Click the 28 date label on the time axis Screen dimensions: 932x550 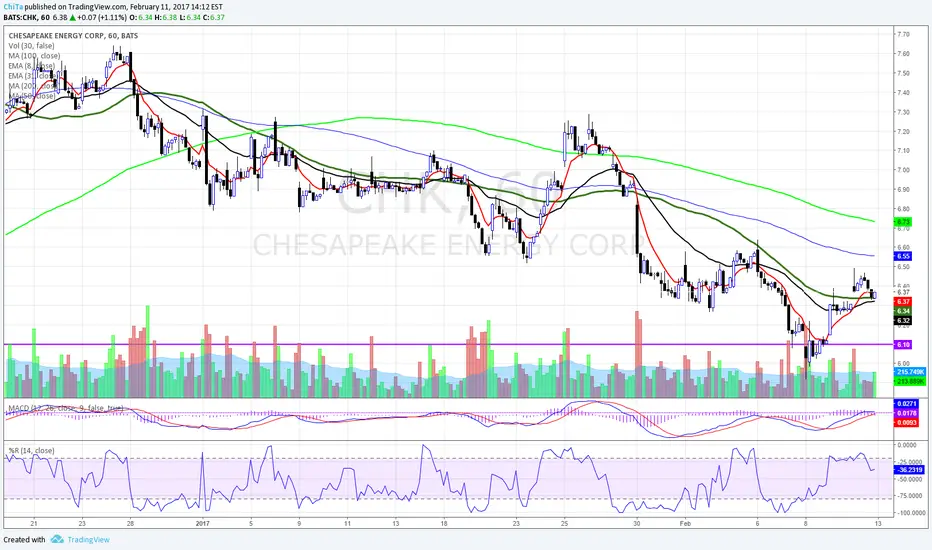click(130, 524)
